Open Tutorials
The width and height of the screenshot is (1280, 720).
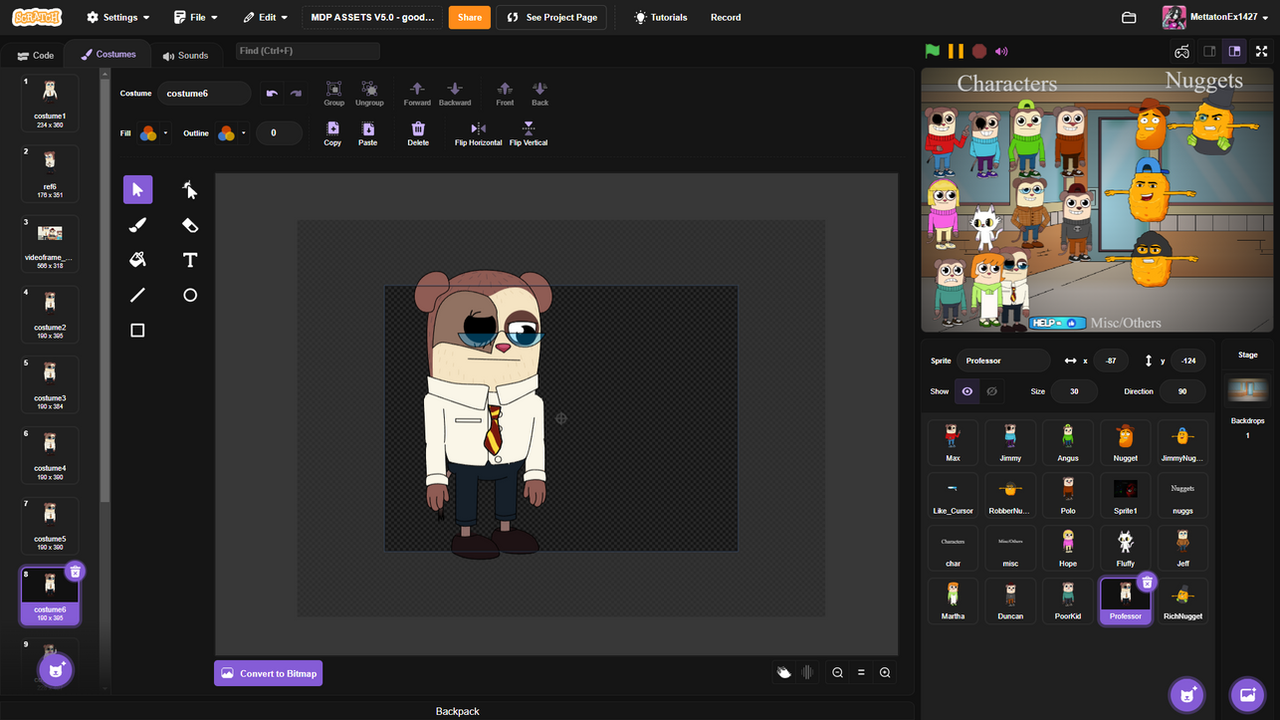[660, 17]
